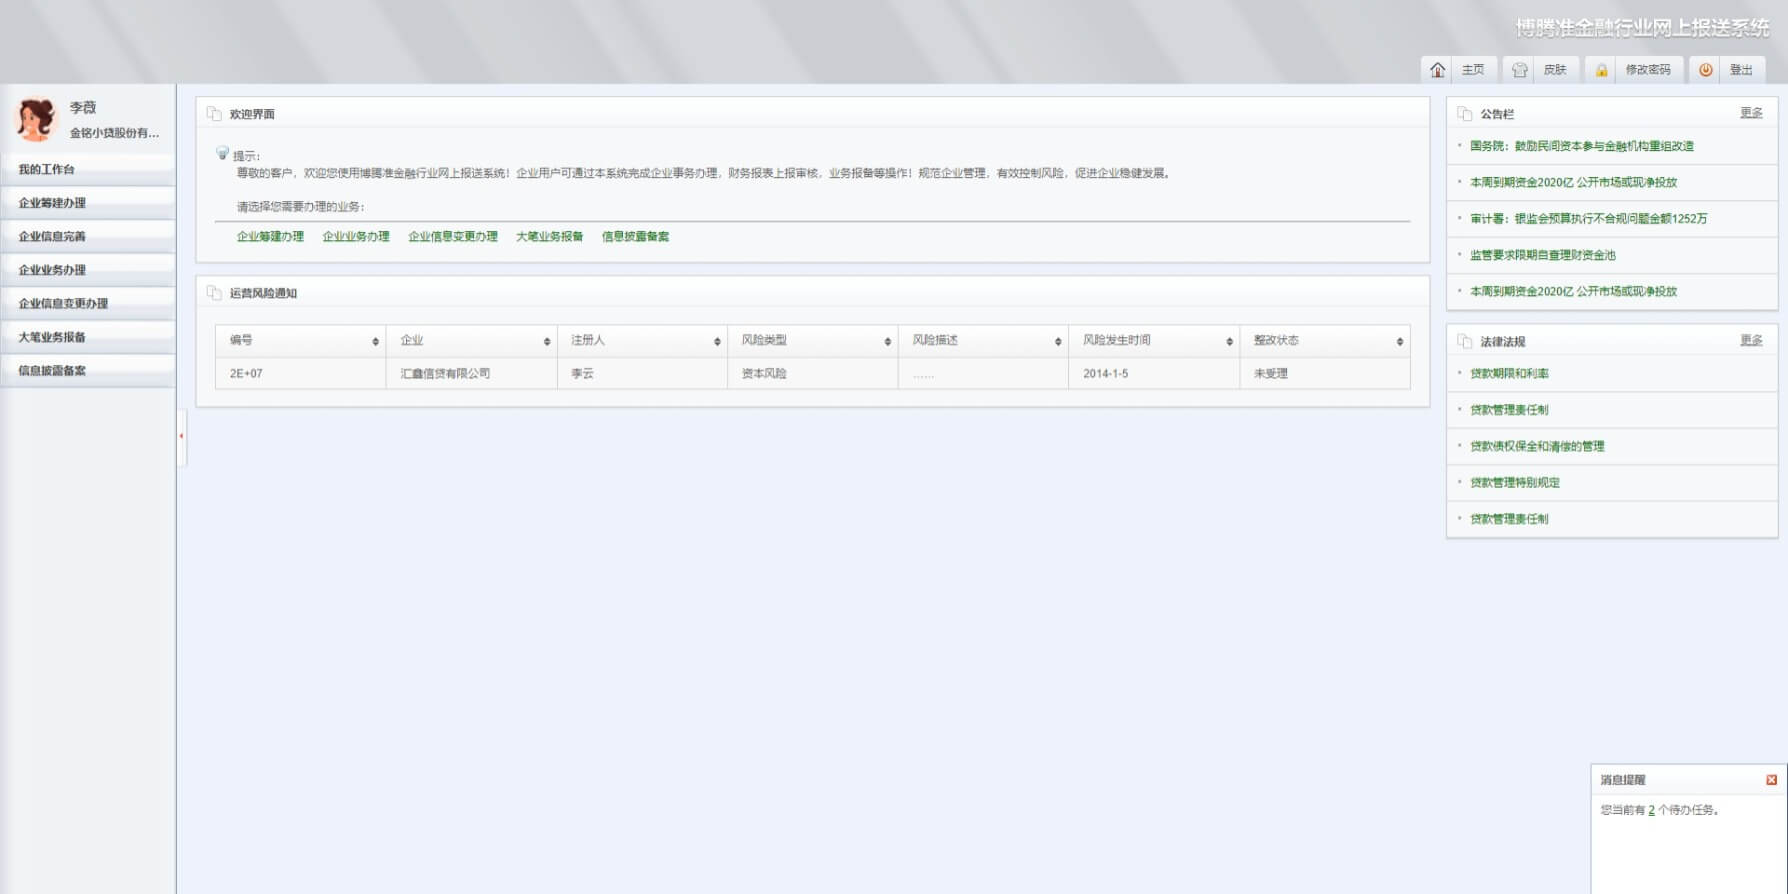
Task: Click the 企业筹建办理 green link
Action: coord(270,237)
